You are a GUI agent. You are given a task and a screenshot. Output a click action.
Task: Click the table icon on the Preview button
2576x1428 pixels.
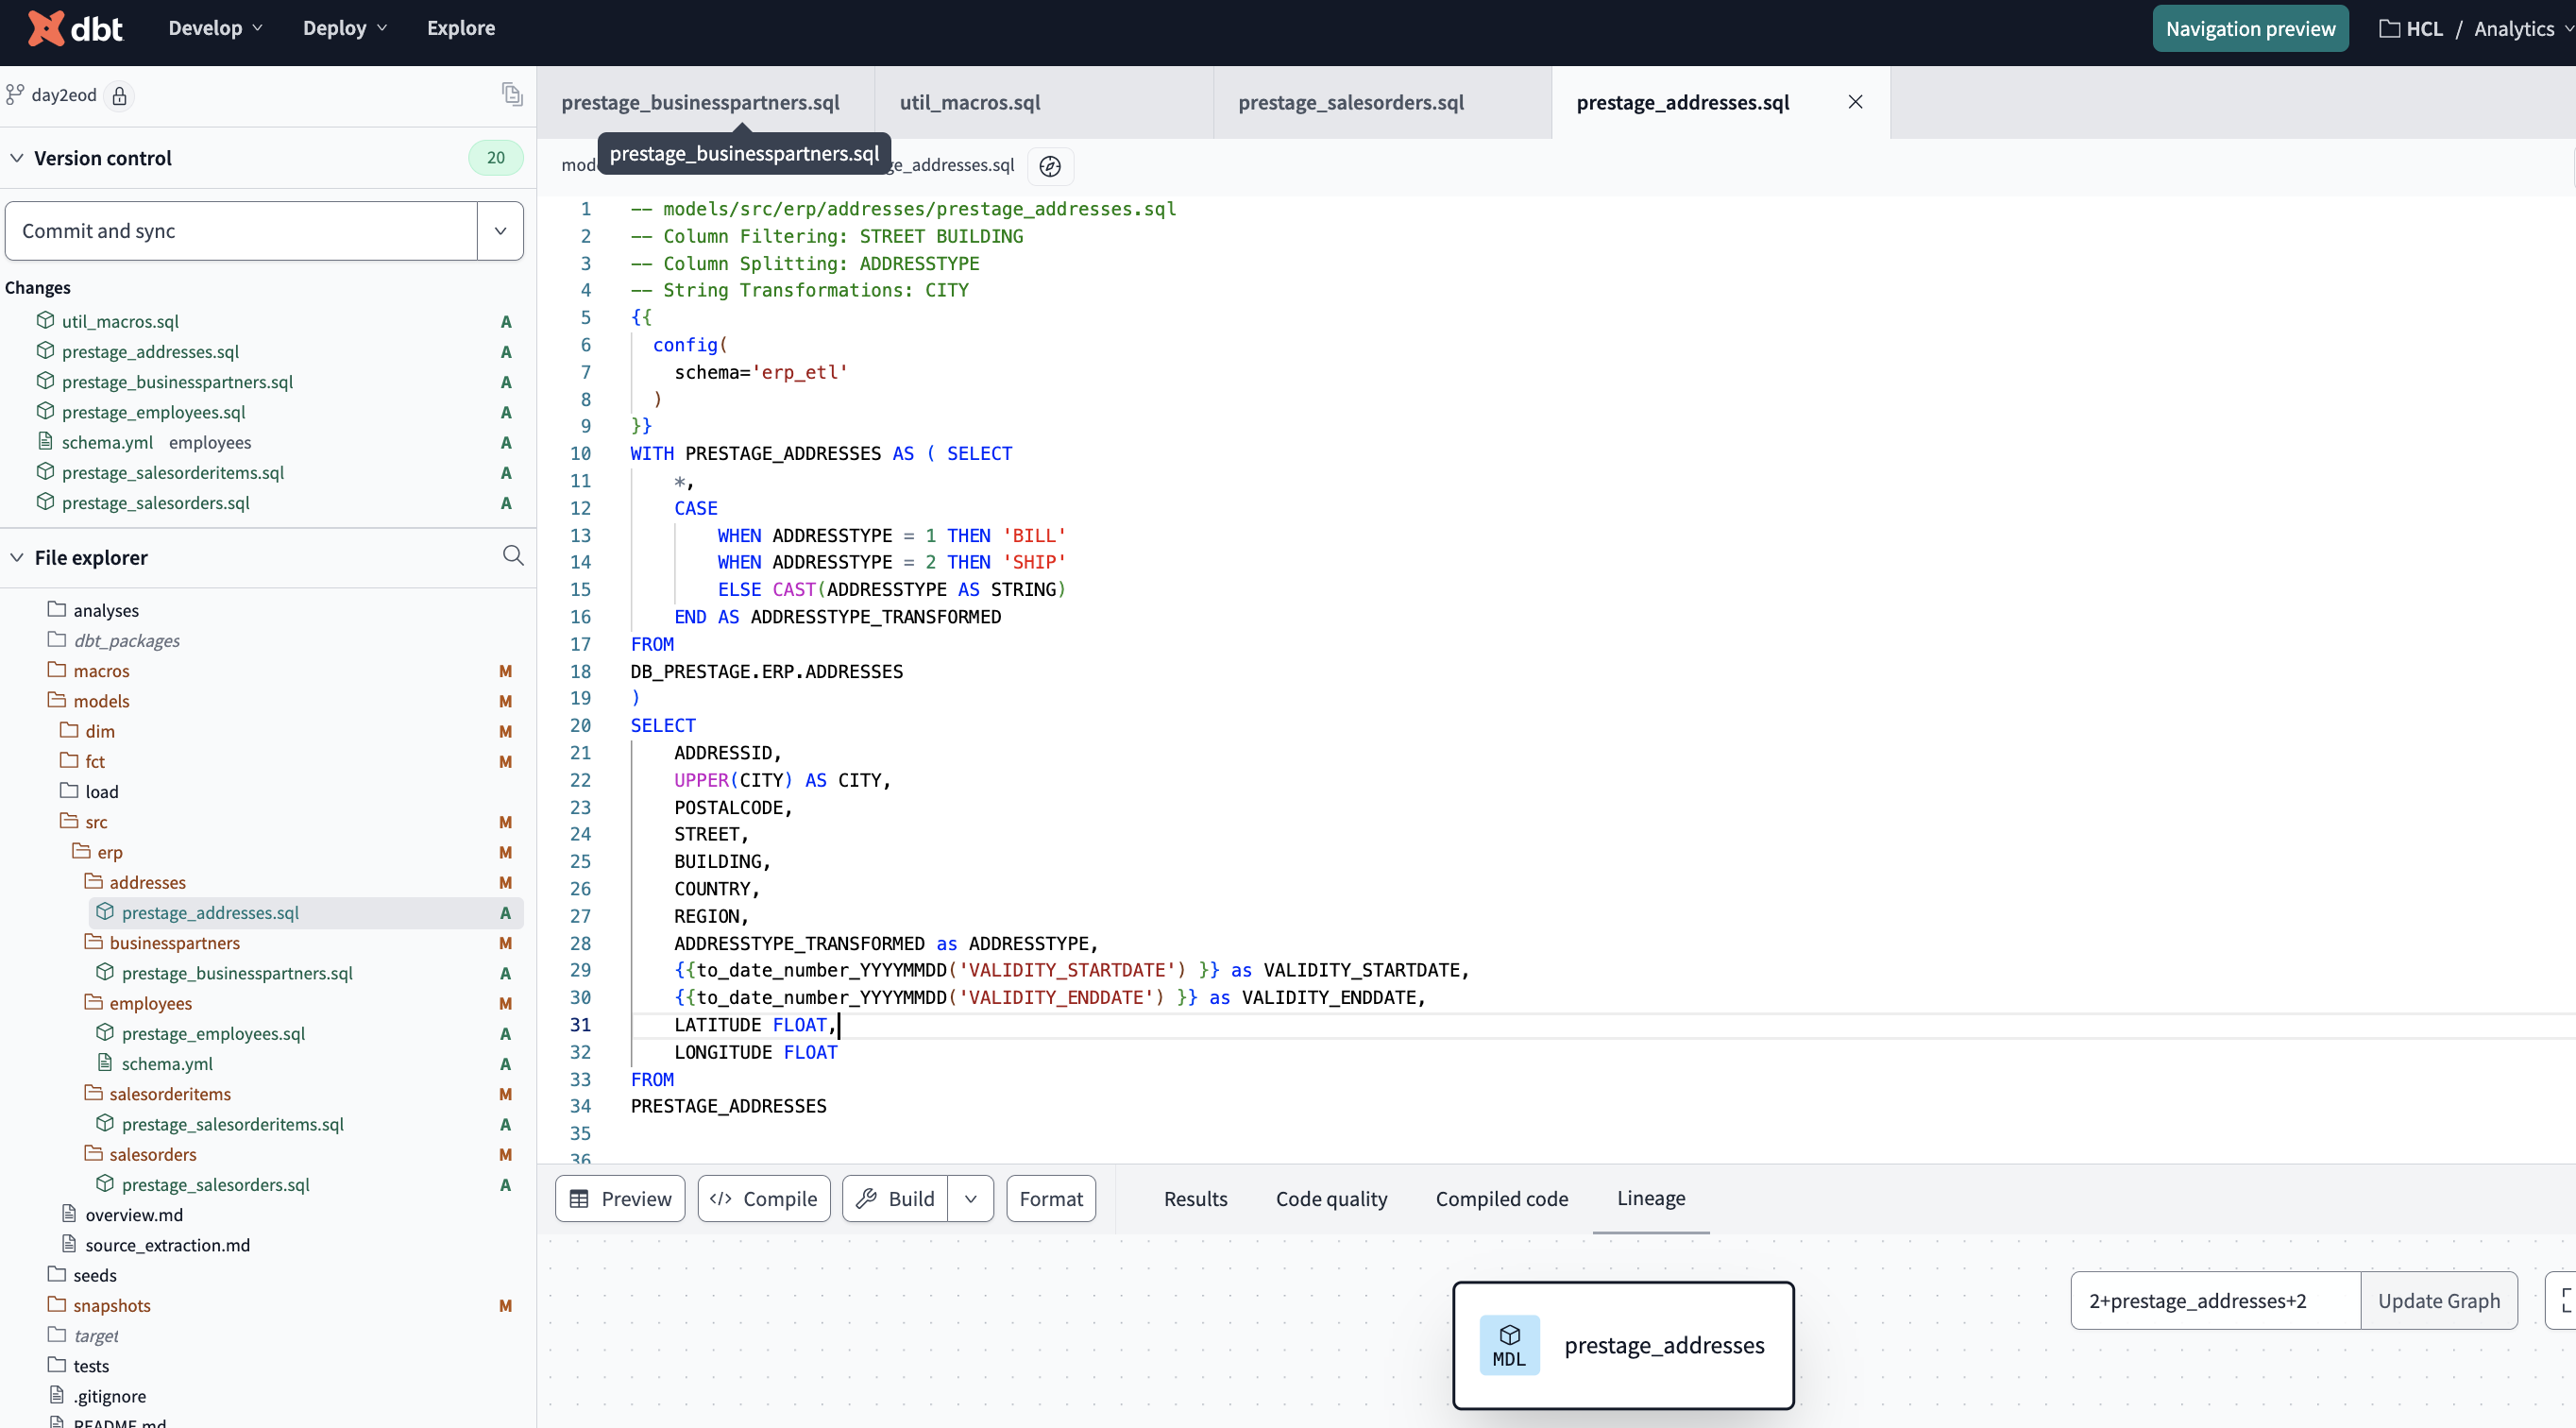click(x=579, y=1198)
